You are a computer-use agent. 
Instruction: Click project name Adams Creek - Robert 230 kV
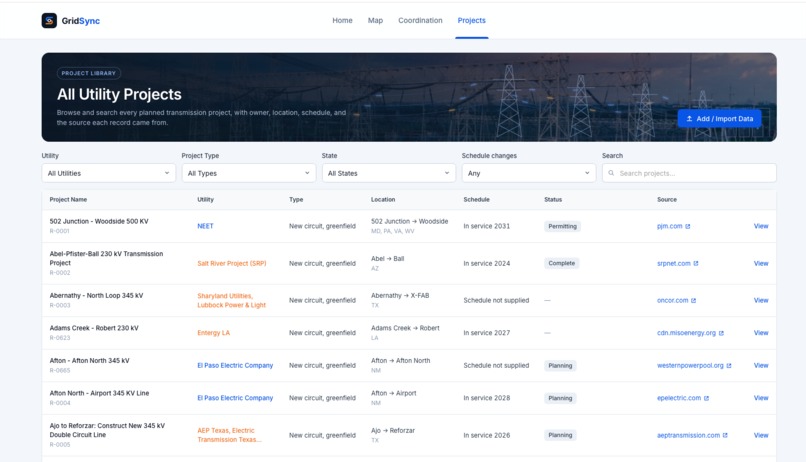click(x=94, y=328)
